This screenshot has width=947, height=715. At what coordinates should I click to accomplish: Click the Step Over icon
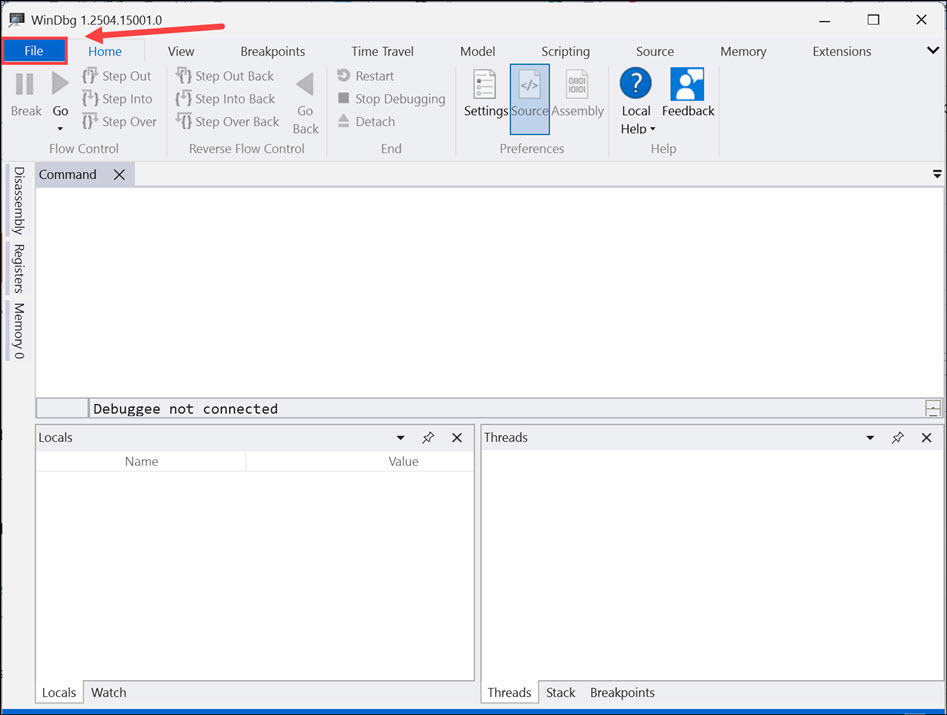point(90,121)
